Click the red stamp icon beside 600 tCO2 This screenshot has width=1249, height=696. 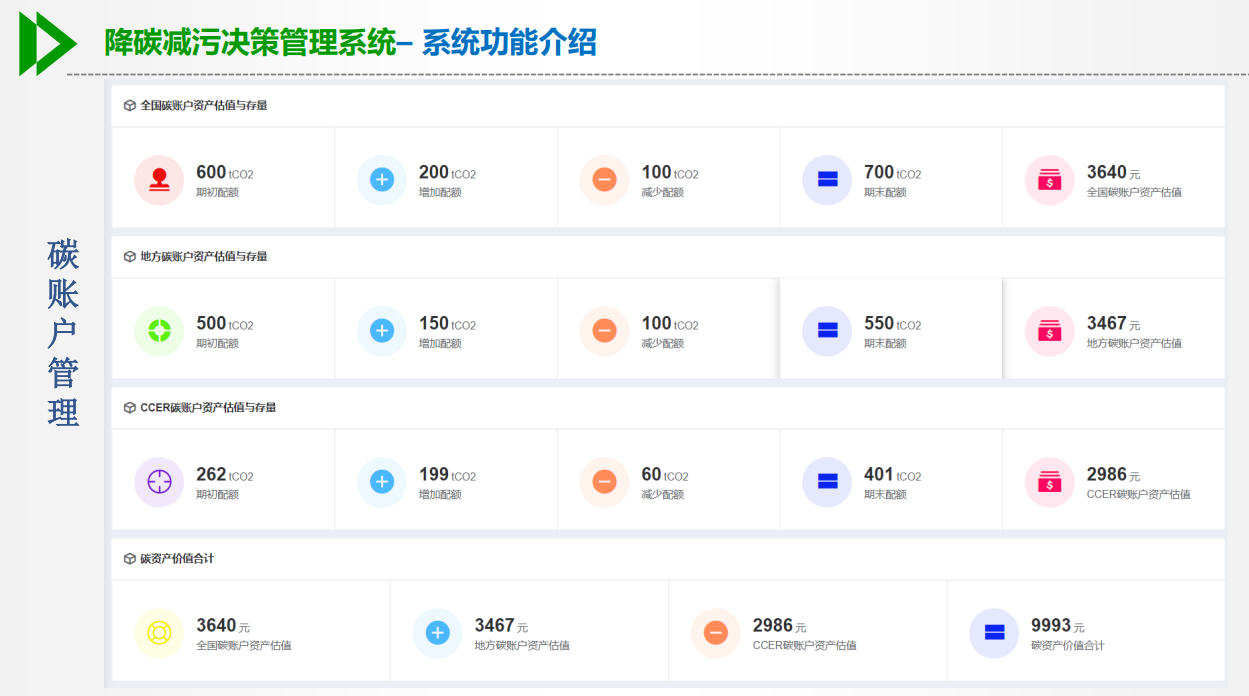(x=159, y=180)
